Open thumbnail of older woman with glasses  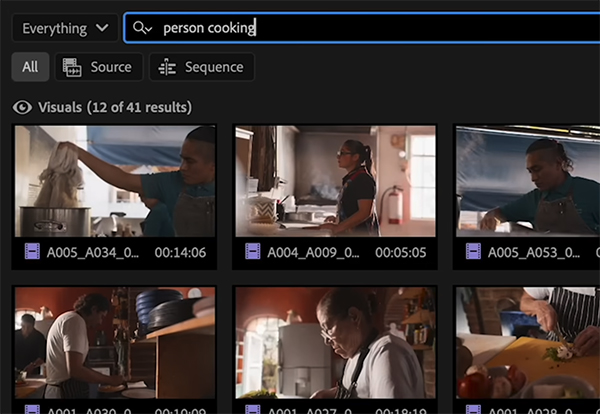335,343
